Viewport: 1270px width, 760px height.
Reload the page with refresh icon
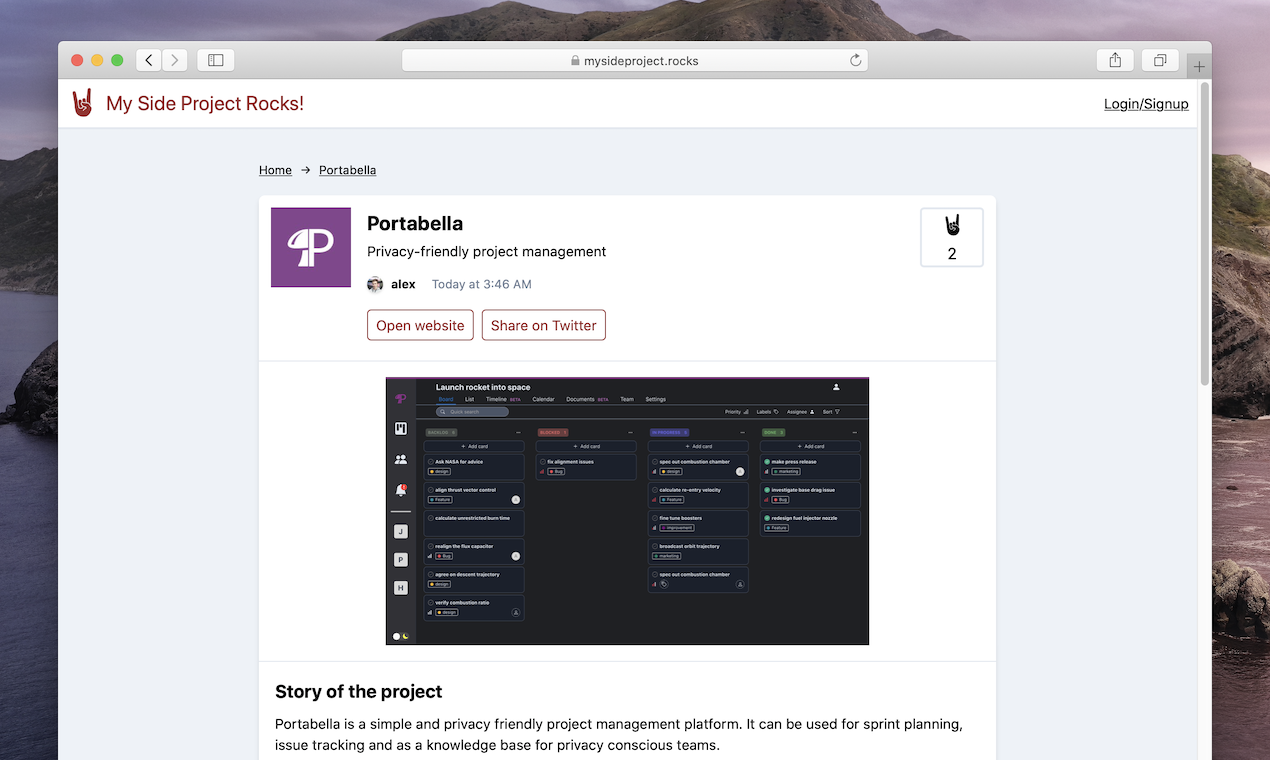[856, 60]
